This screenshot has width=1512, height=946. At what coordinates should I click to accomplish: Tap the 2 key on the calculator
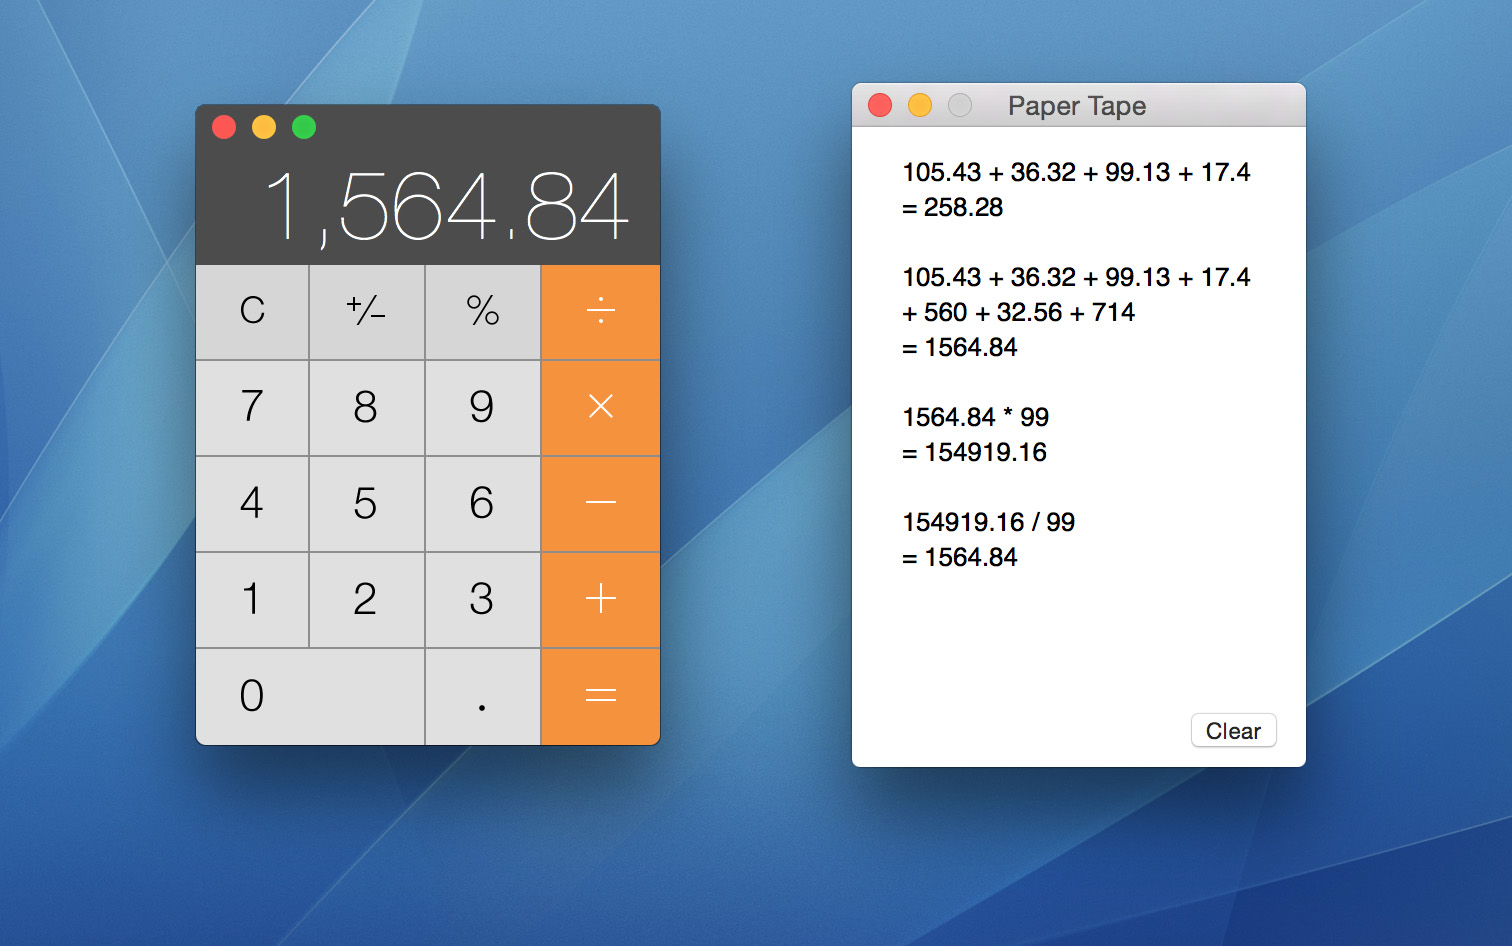(x=367, y=599)
